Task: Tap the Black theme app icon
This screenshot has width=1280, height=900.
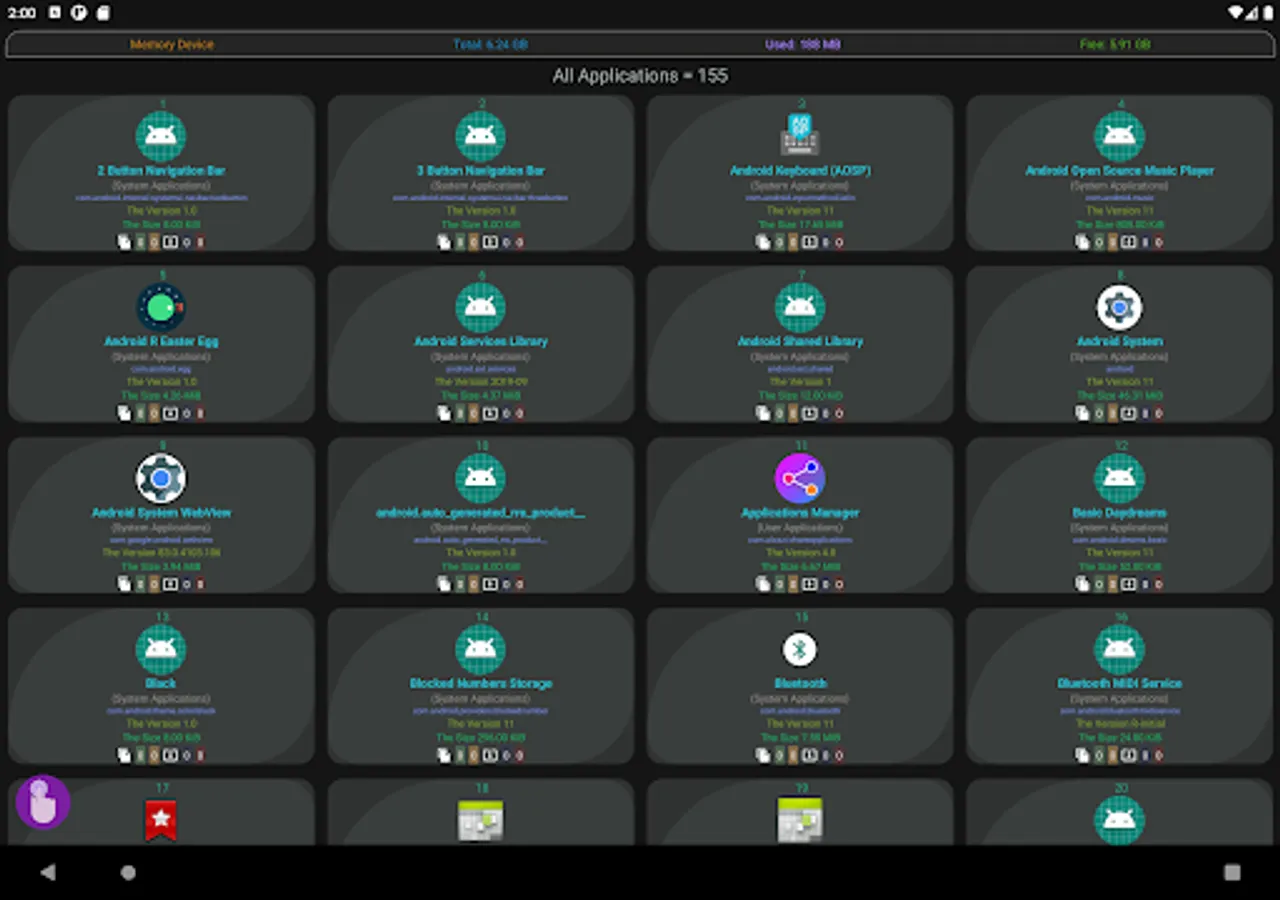Action: pyautogui.click(x=161, y=649)
